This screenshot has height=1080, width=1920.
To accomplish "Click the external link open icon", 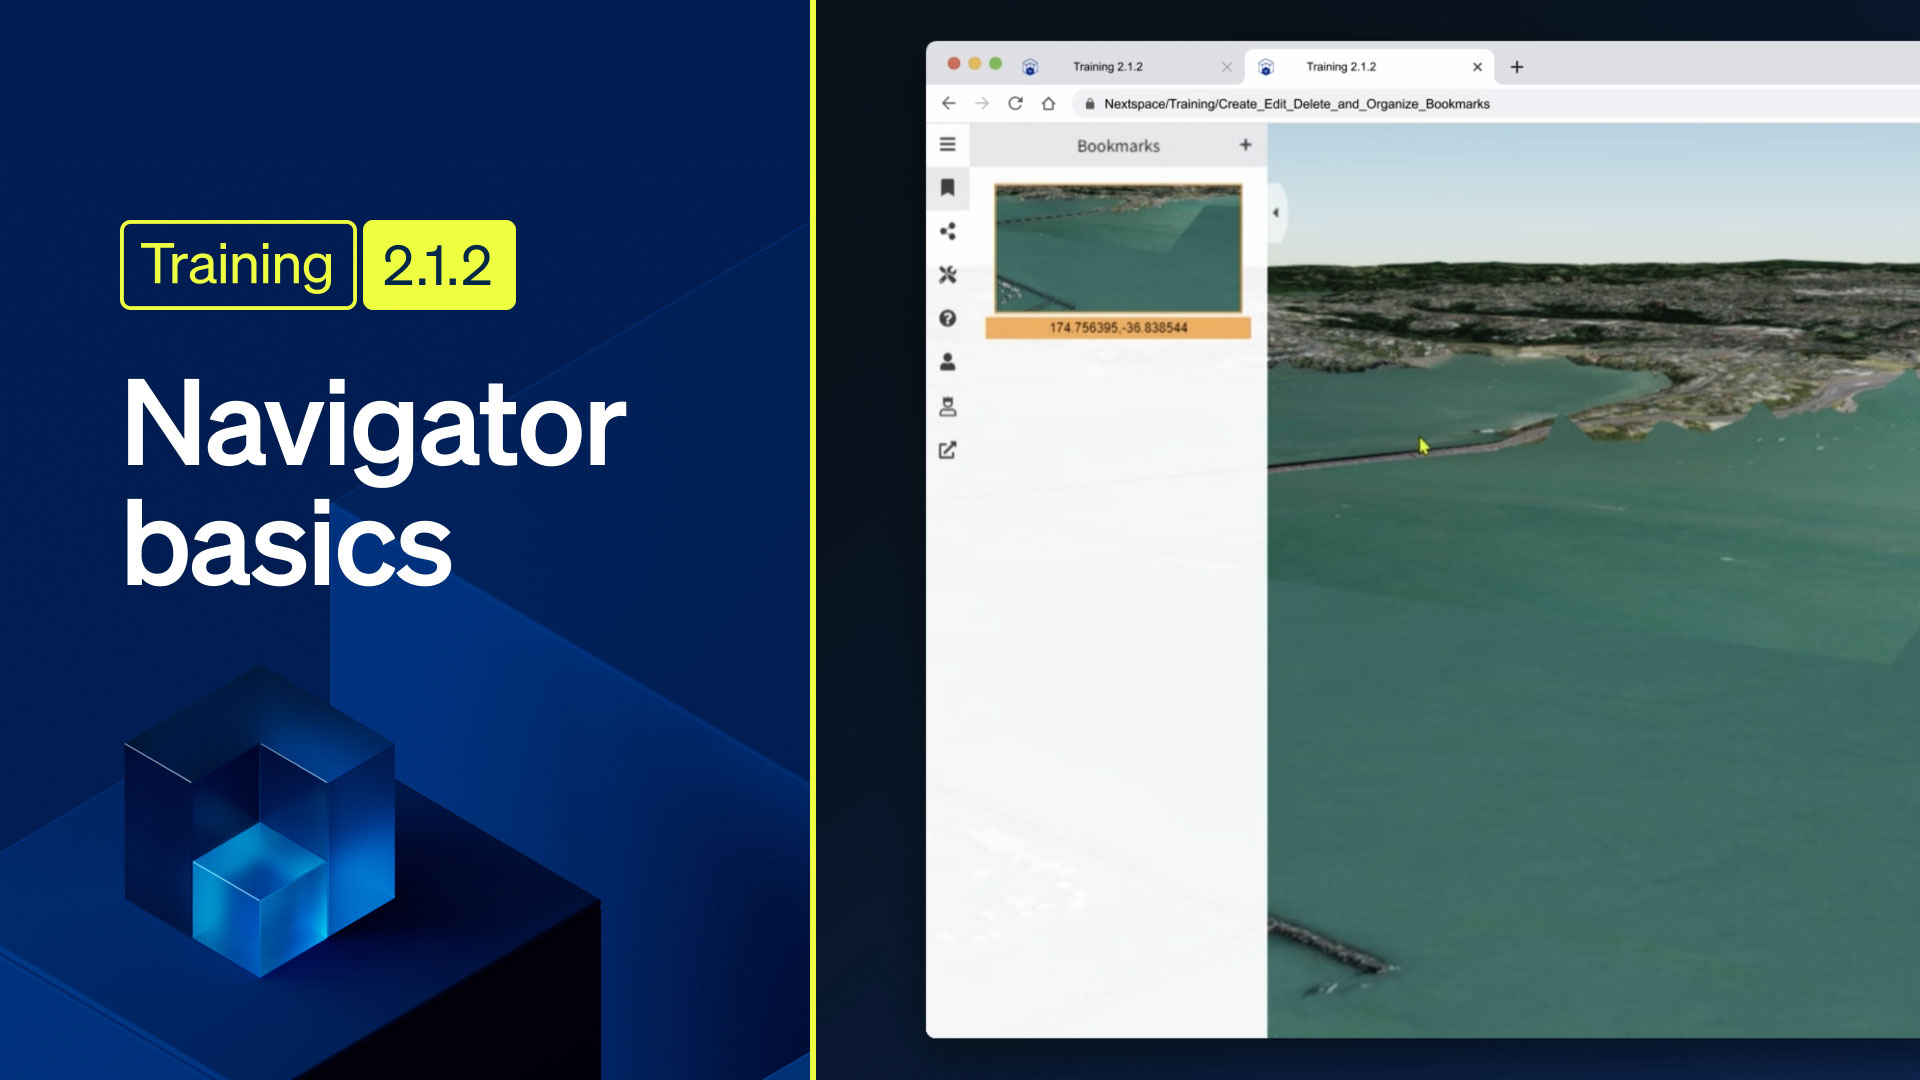I will [947, 450].
